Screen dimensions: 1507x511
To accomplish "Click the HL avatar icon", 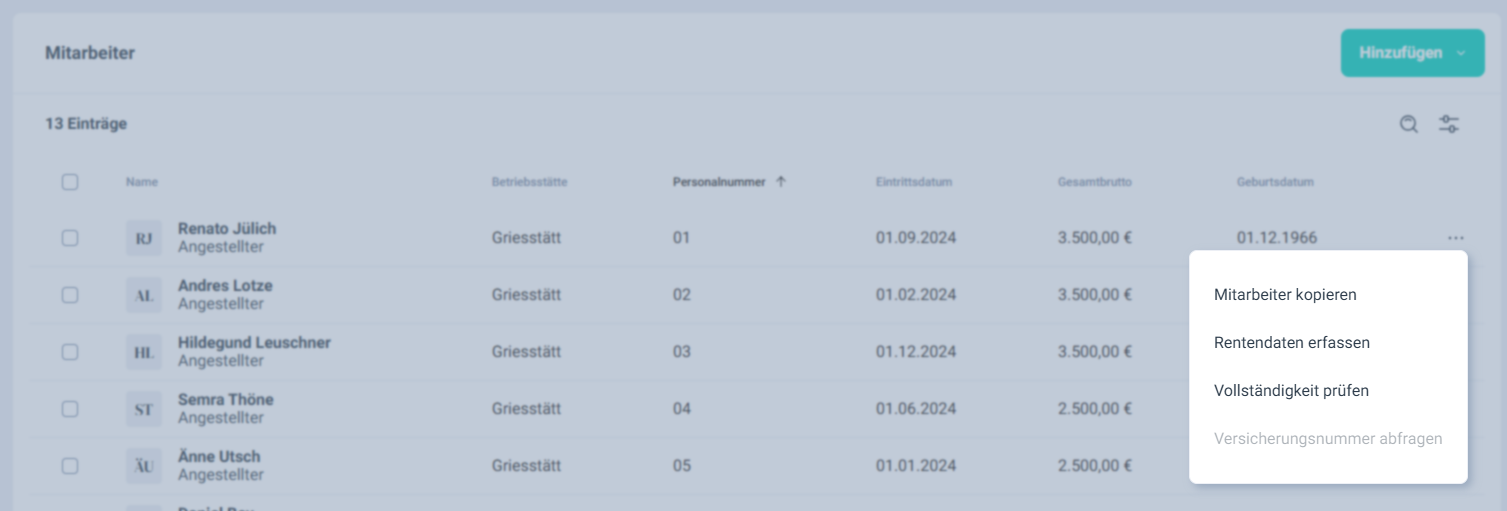I will tap(143, 352).
